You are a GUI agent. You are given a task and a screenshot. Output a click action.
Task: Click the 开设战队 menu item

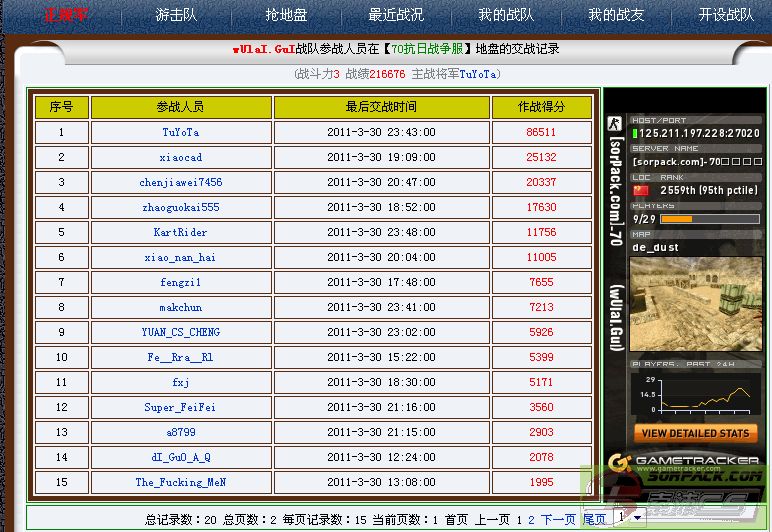click(x=726, y=15)
